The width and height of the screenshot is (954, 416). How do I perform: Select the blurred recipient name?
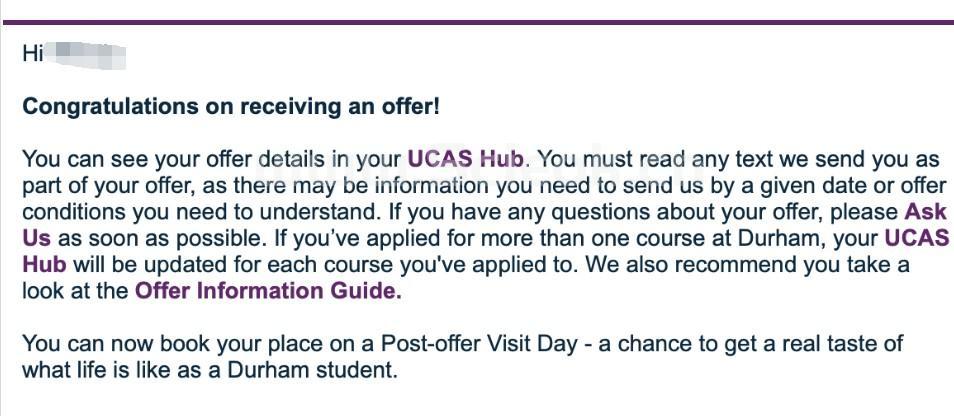[x=88, y=54]
